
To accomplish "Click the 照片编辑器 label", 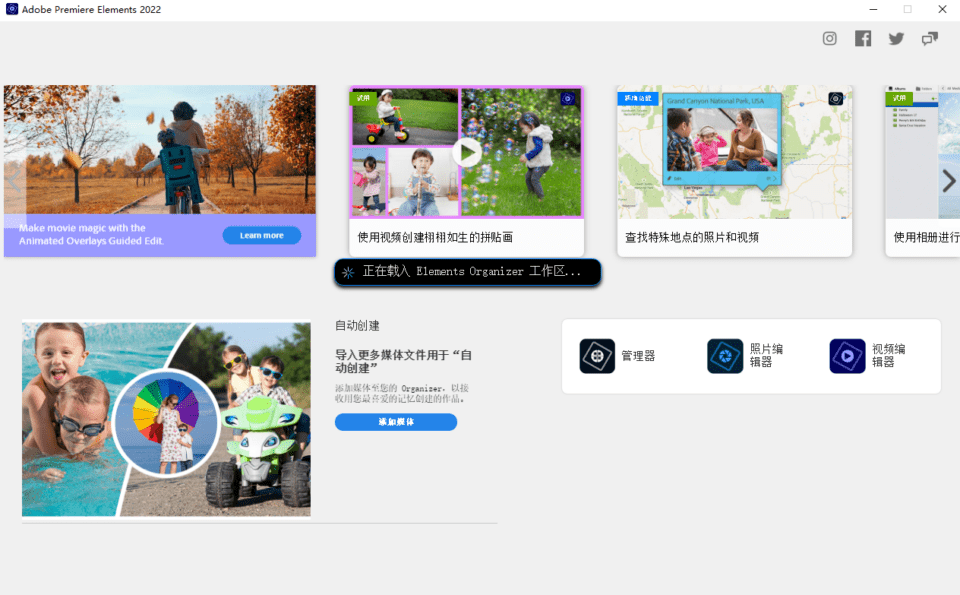I will [767, 356].
